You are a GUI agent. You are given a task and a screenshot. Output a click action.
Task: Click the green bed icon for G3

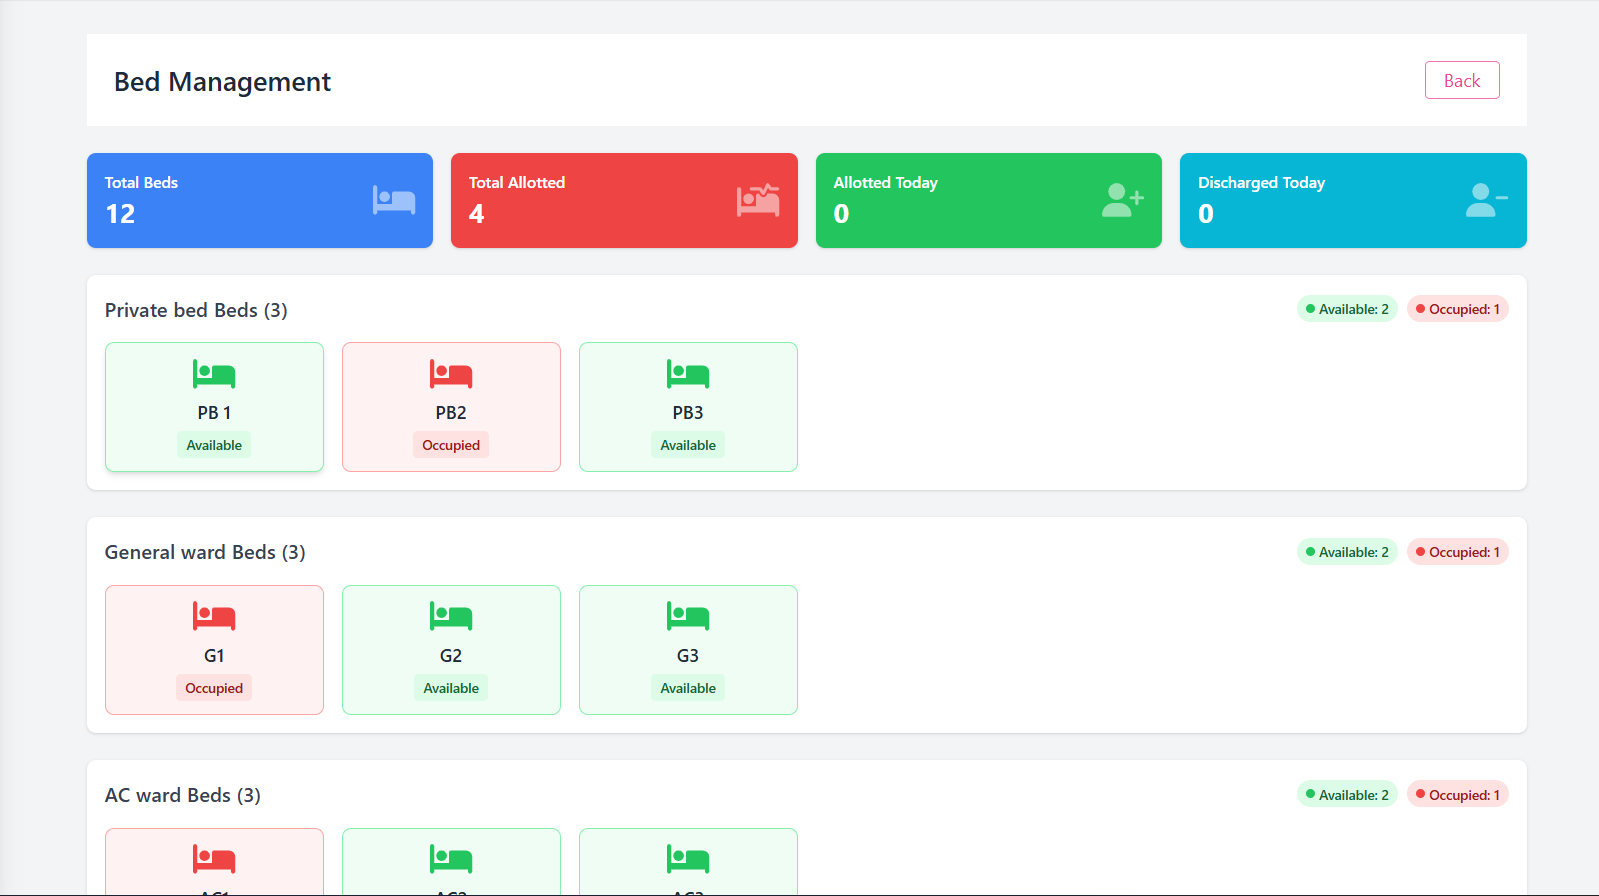click(x=688, y=617)
